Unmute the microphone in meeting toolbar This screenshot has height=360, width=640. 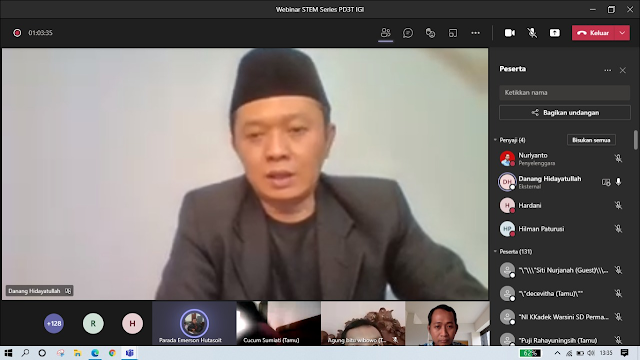click(532, 33)
